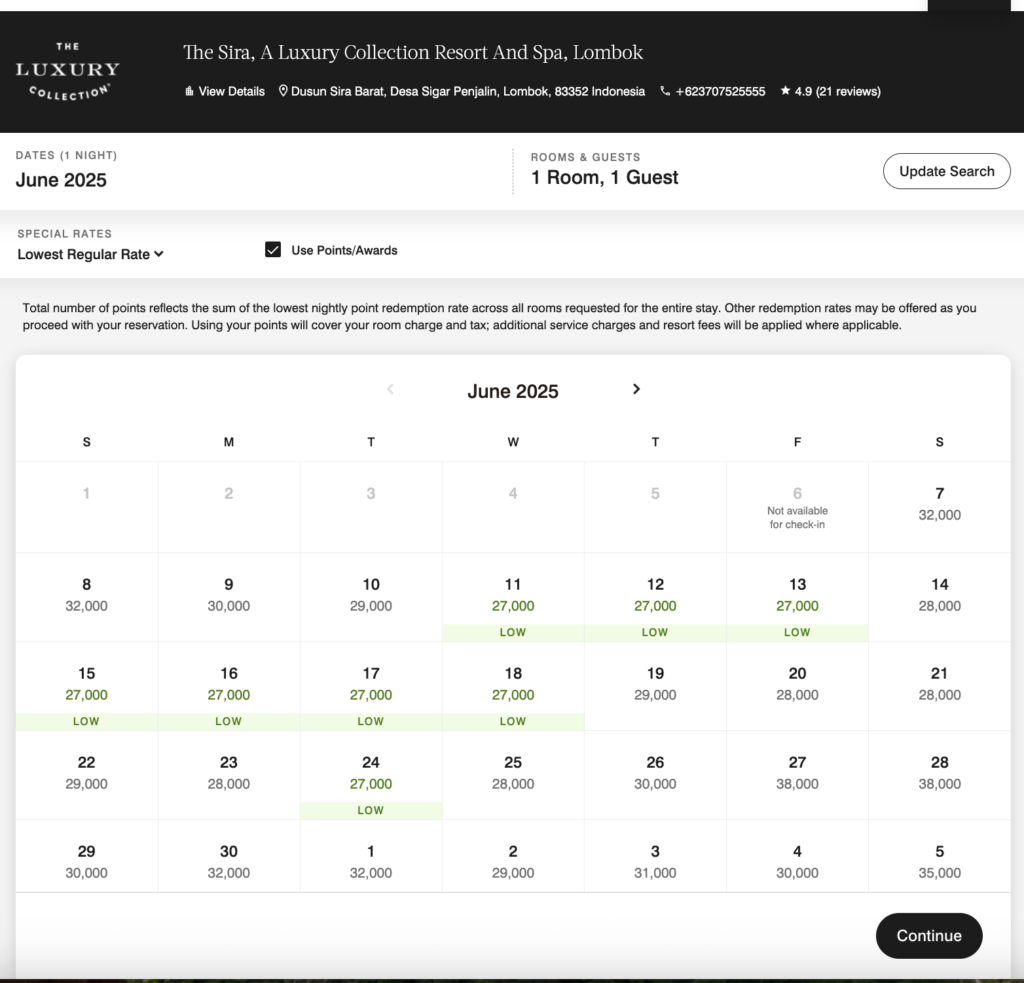This screenshot has width=1024, height=983.
Task: Click the June 2025 dates field
Action: pyautogui.click(x=61, y=180)
